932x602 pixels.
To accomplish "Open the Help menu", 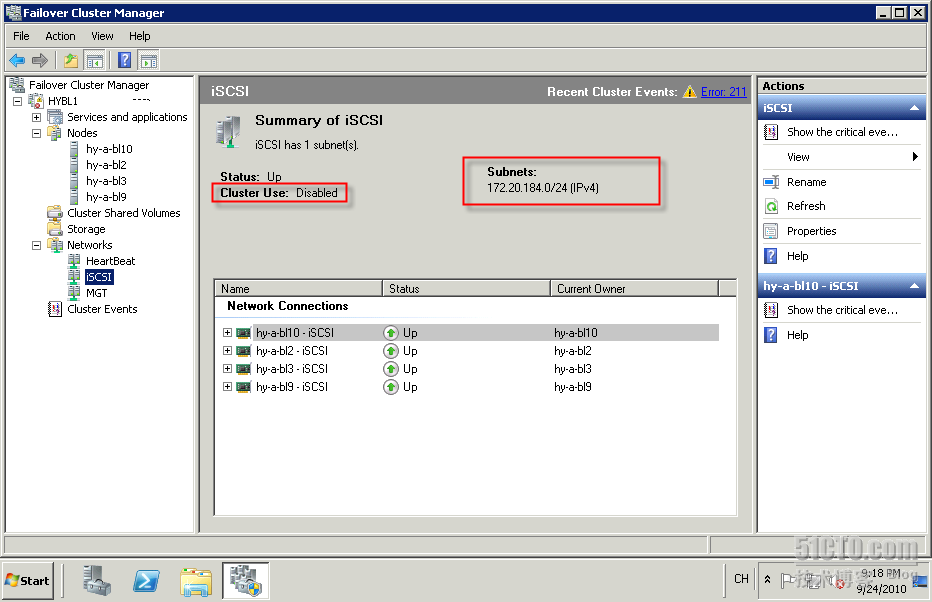I will (140, 36).
